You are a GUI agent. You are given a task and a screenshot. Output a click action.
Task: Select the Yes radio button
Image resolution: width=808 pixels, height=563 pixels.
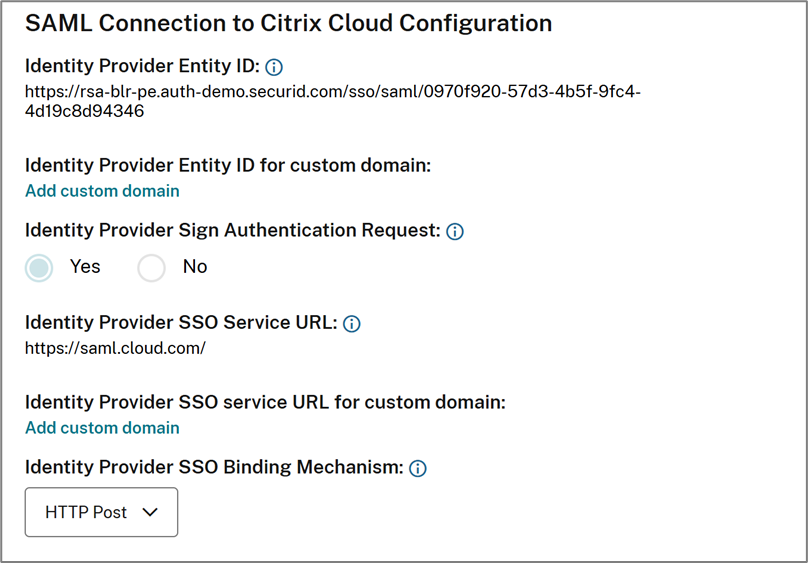coord(39,268)
